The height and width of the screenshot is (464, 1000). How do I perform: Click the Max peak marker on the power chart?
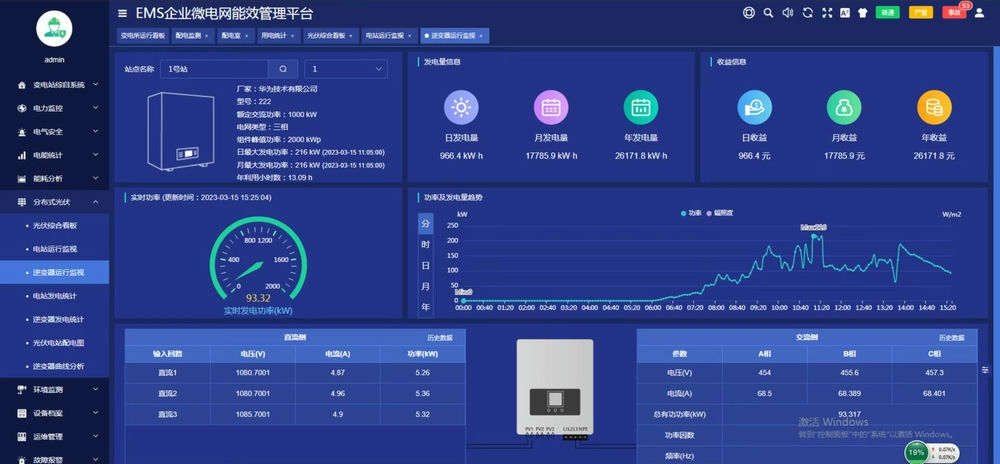pyautogui.click(x=813, y=228)
